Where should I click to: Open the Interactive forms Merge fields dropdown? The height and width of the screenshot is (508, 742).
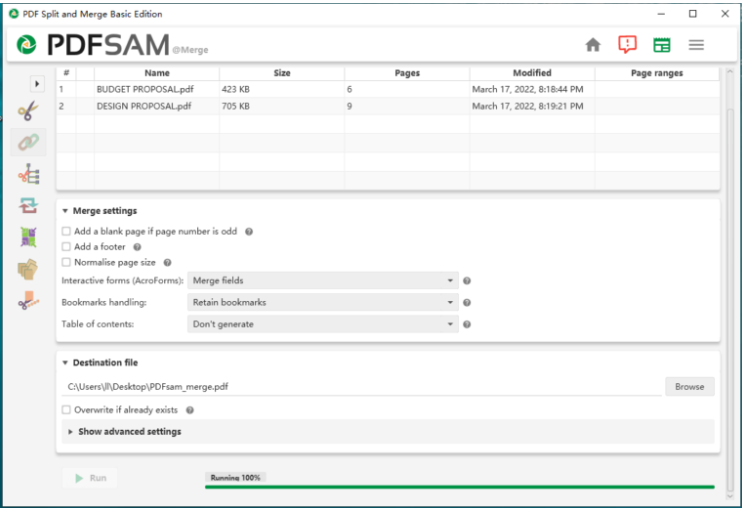pos(323,280)
